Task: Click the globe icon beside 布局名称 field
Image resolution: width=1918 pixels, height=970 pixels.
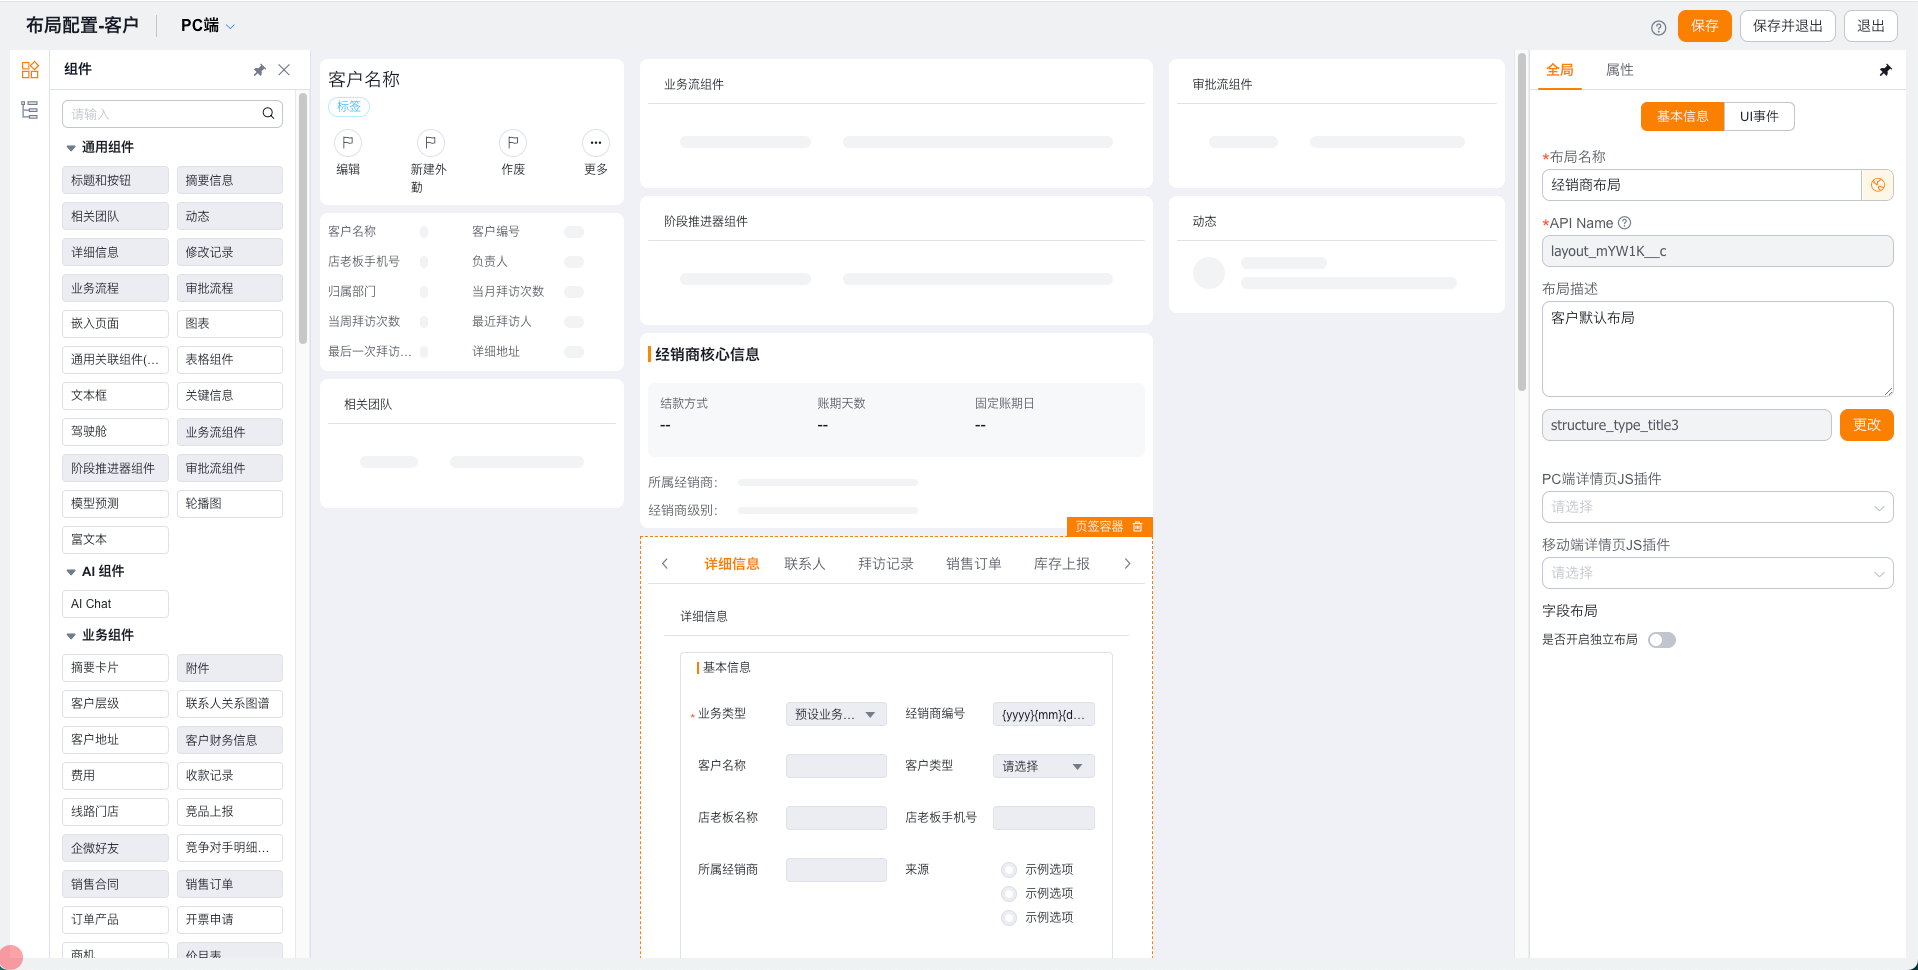Action: tap(1877, 185)
